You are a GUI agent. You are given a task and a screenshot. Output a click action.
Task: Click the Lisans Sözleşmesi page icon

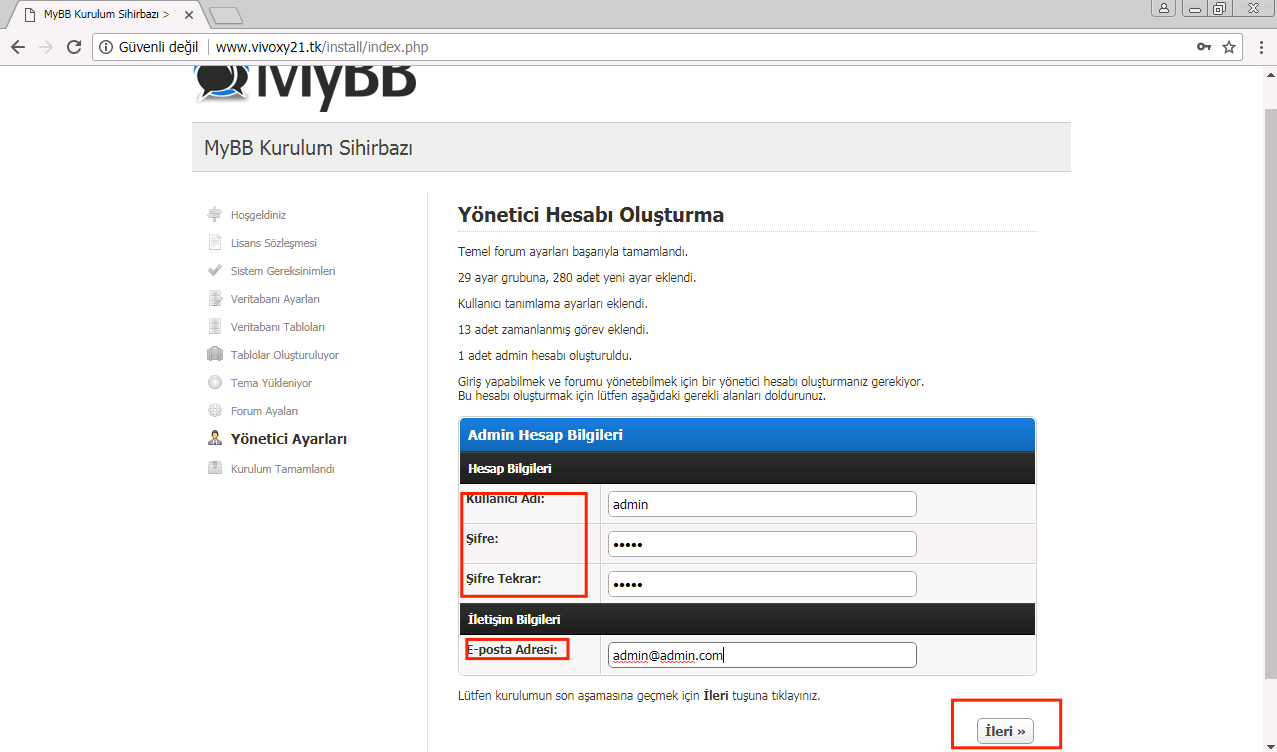pyautogui.click(x=214, y=242)
